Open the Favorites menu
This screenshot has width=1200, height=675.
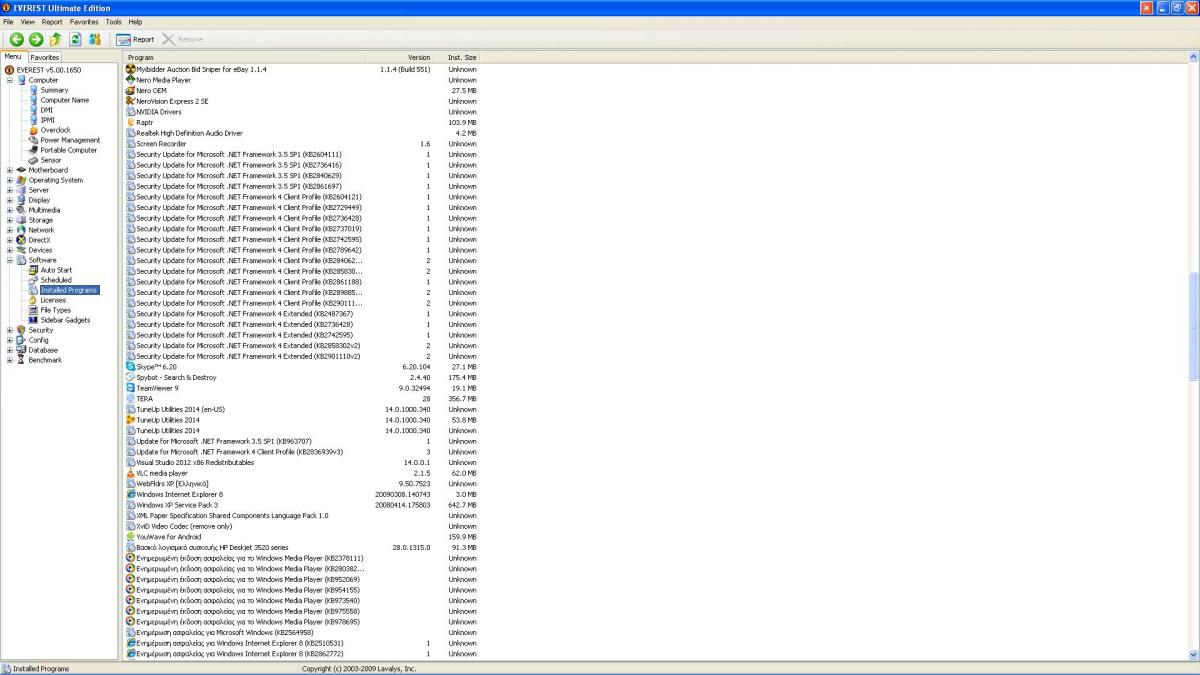coord(84,21)
